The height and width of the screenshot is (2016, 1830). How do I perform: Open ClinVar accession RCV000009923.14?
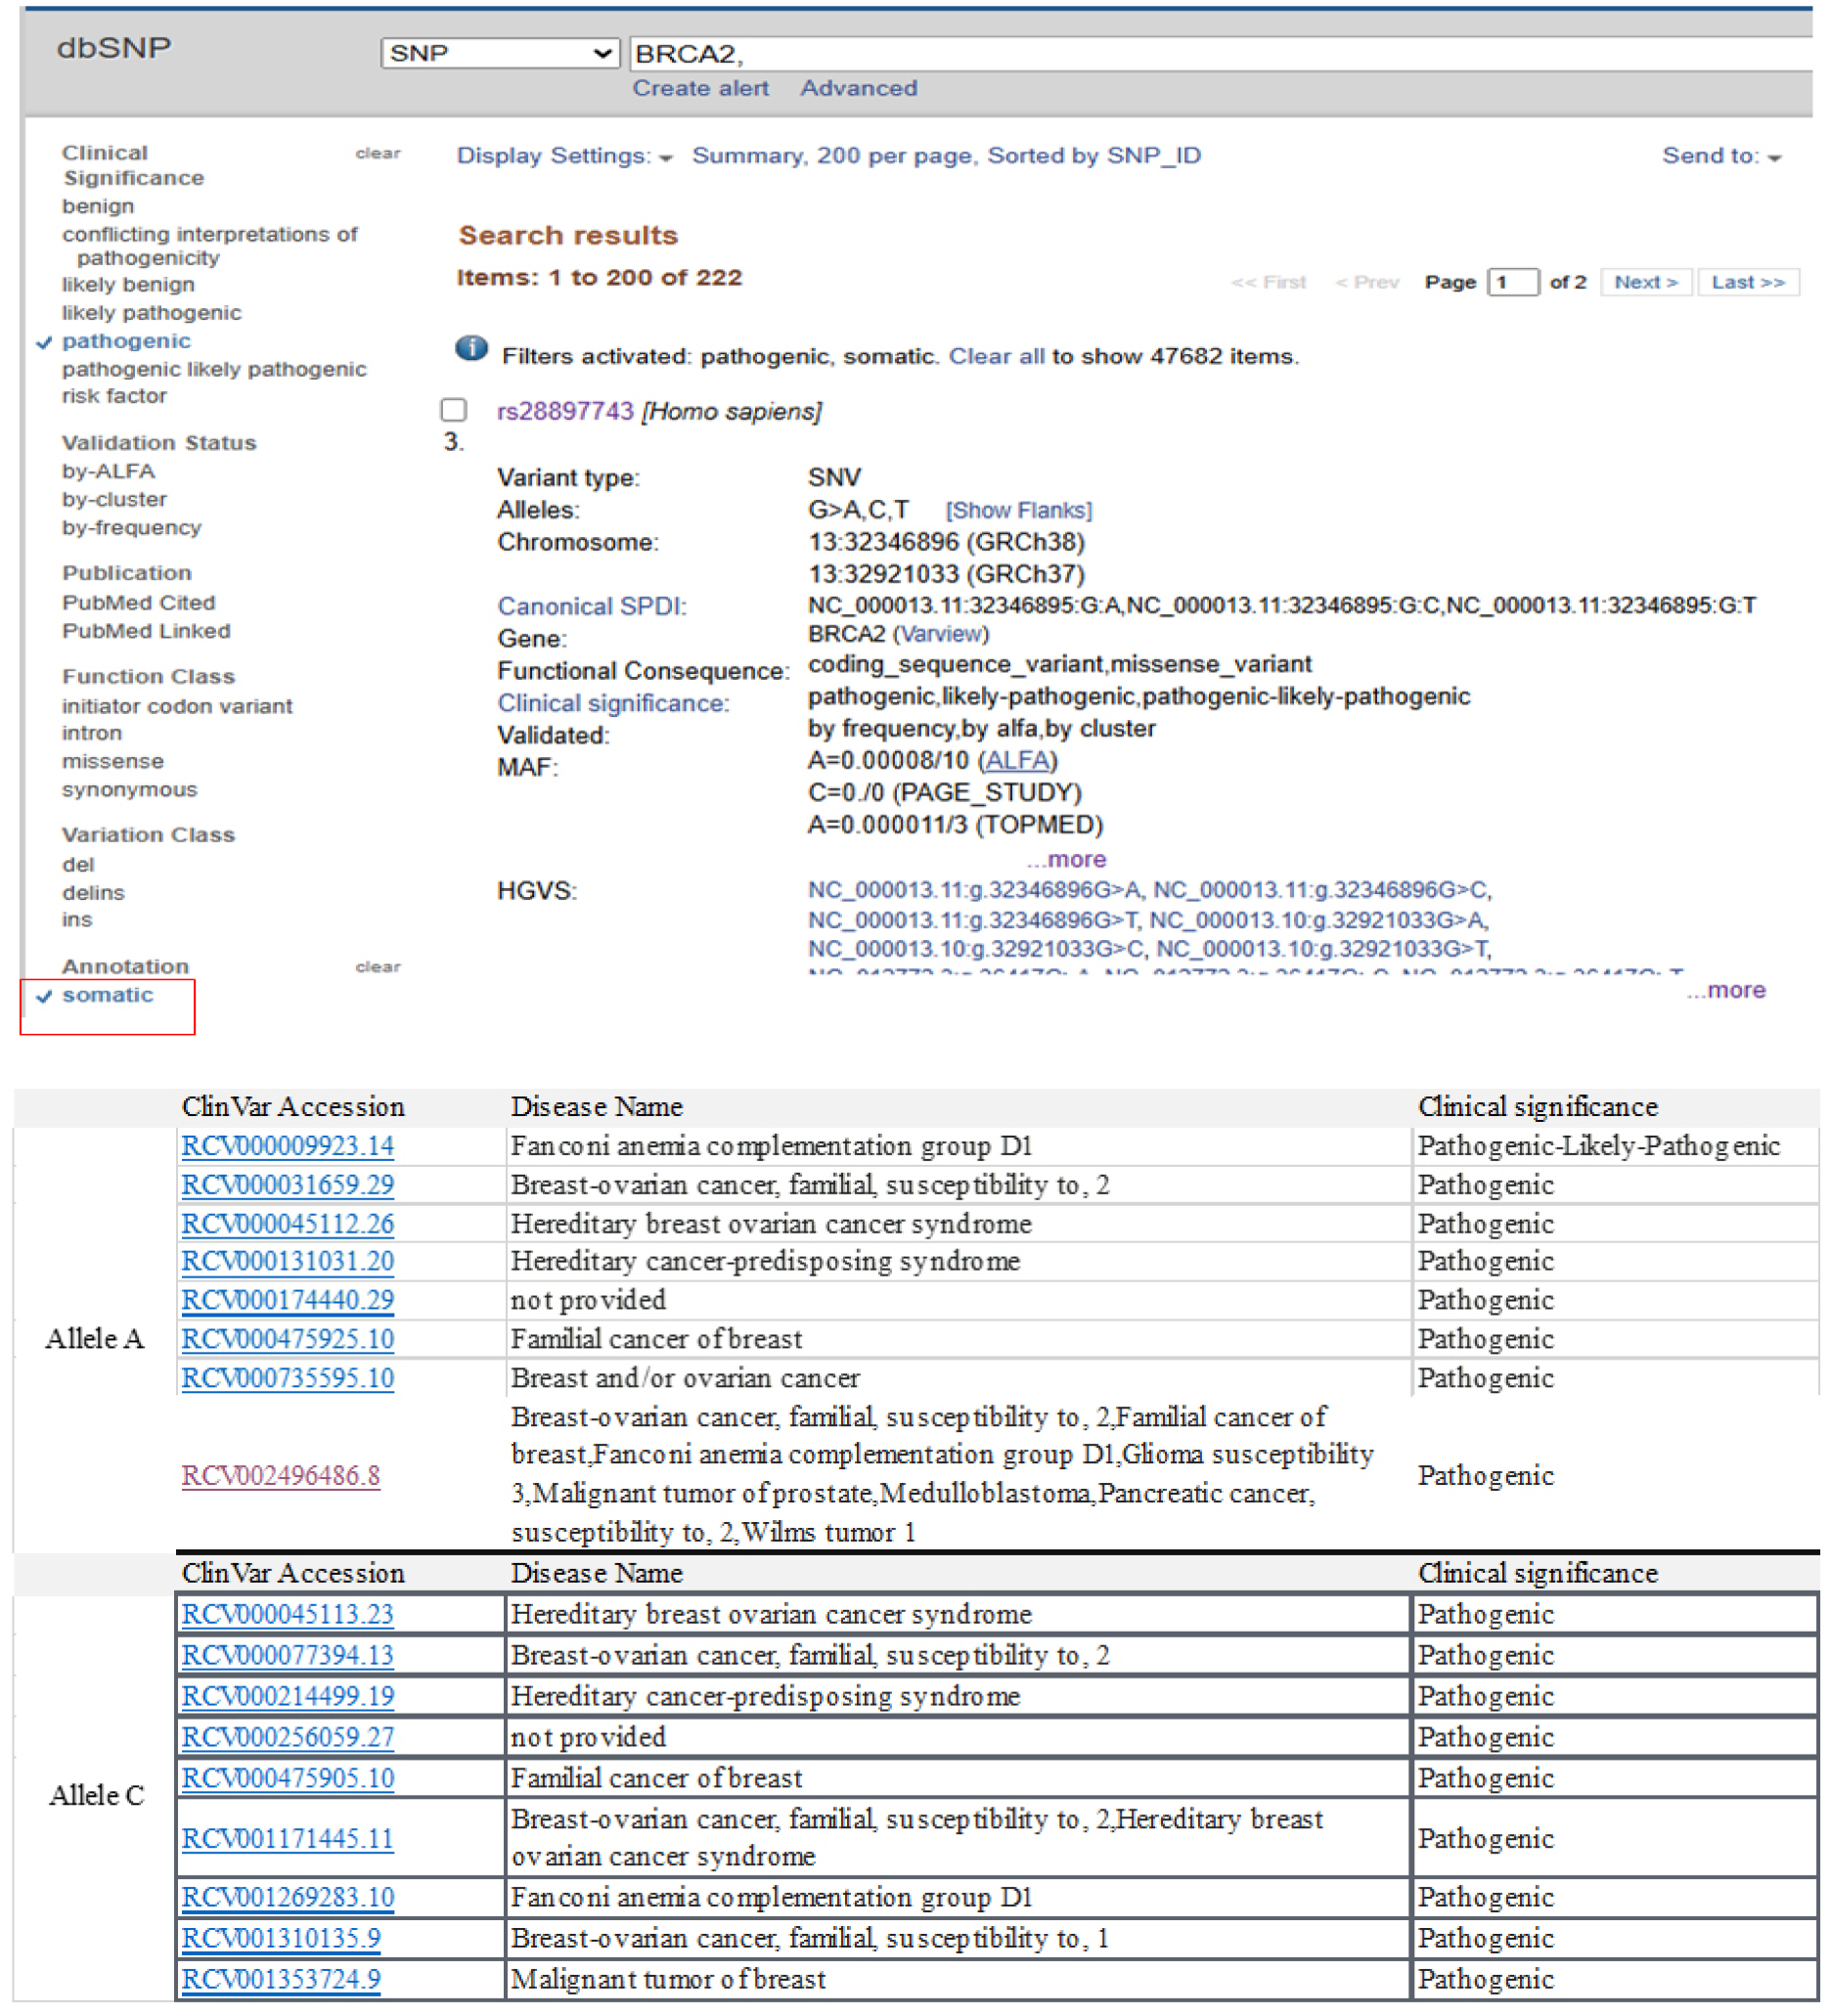(x=287, y=1146)
